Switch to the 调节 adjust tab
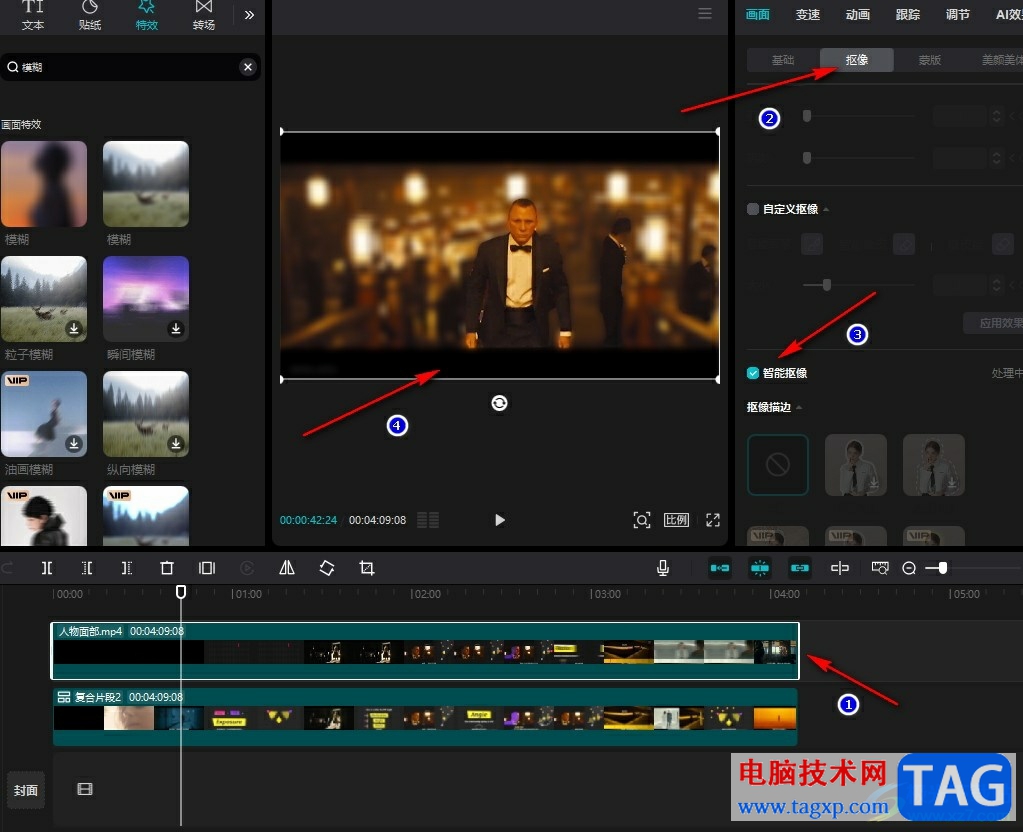 click(x=958, y=14)
